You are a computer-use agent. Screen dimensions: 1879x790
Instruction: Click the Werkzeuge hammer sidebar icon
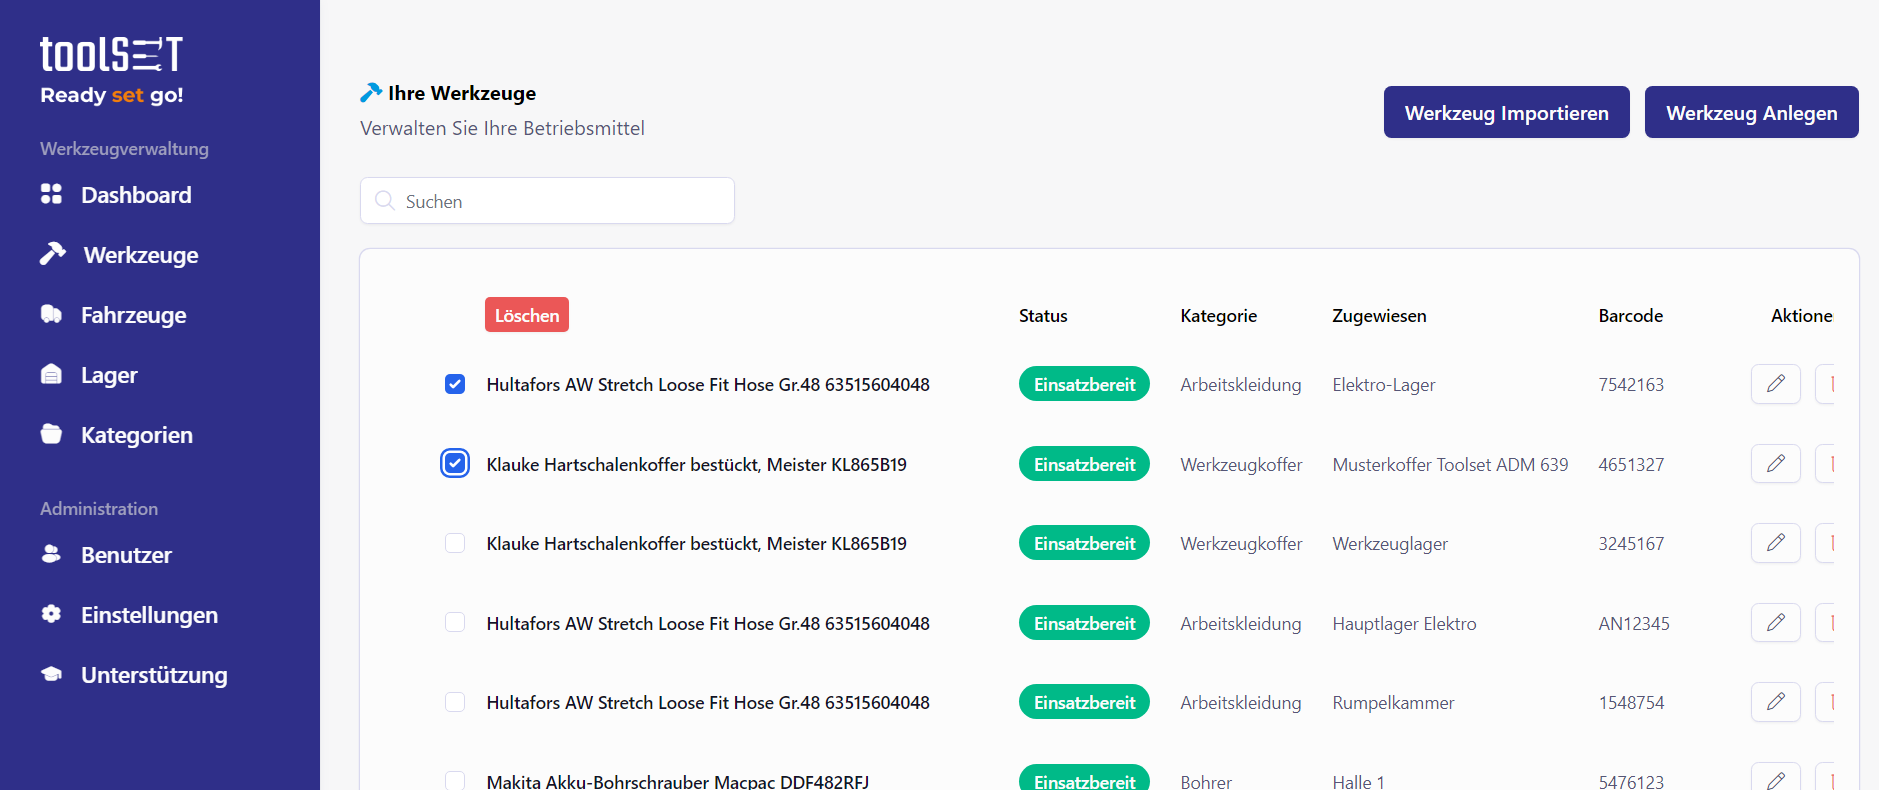point(53,254)
